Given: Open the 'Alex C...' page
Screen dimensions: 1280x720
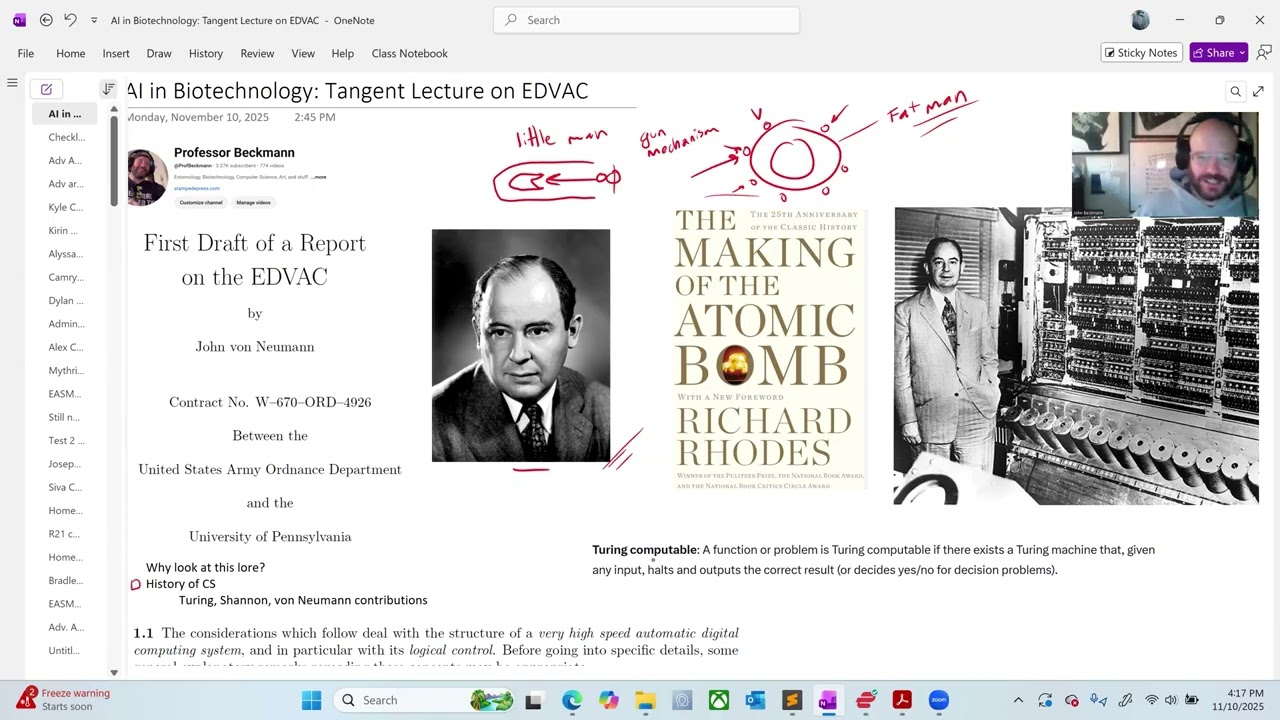Looking at the screenshot, I should (66, 347).
